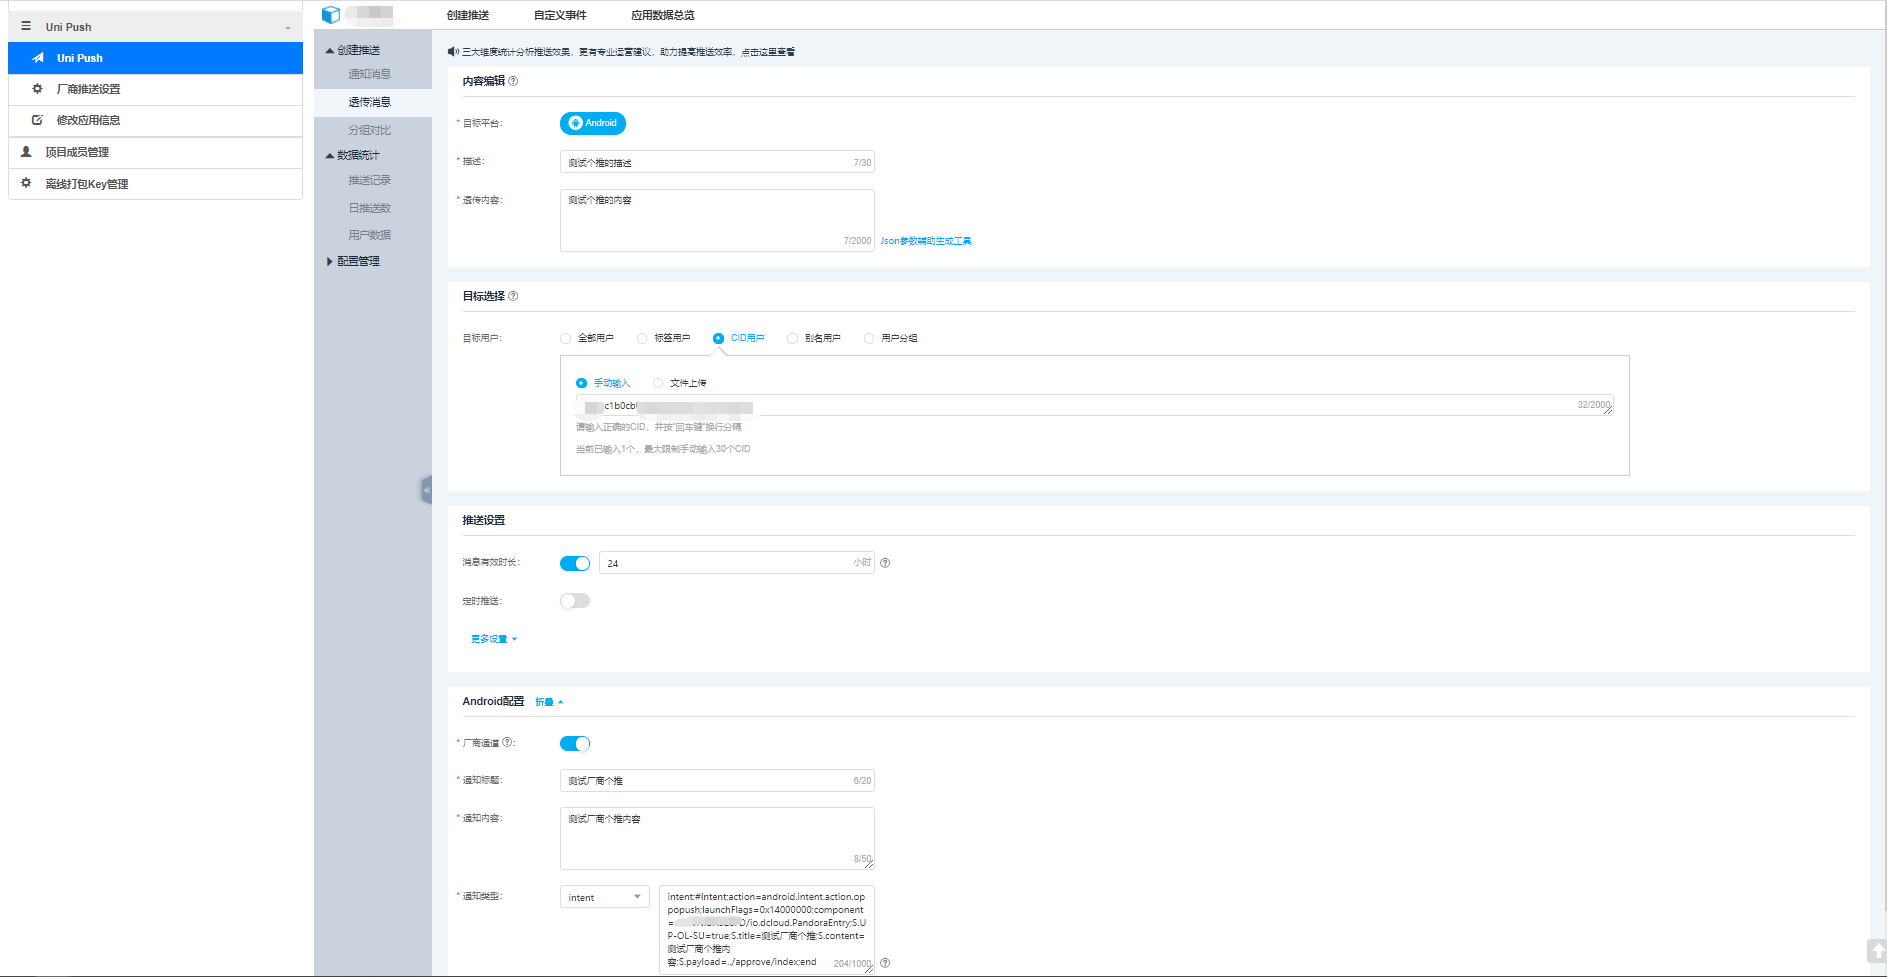Select the 用户分组 radio button
Viewport: 1887px width, 977px height.
(x=869, y=338)
